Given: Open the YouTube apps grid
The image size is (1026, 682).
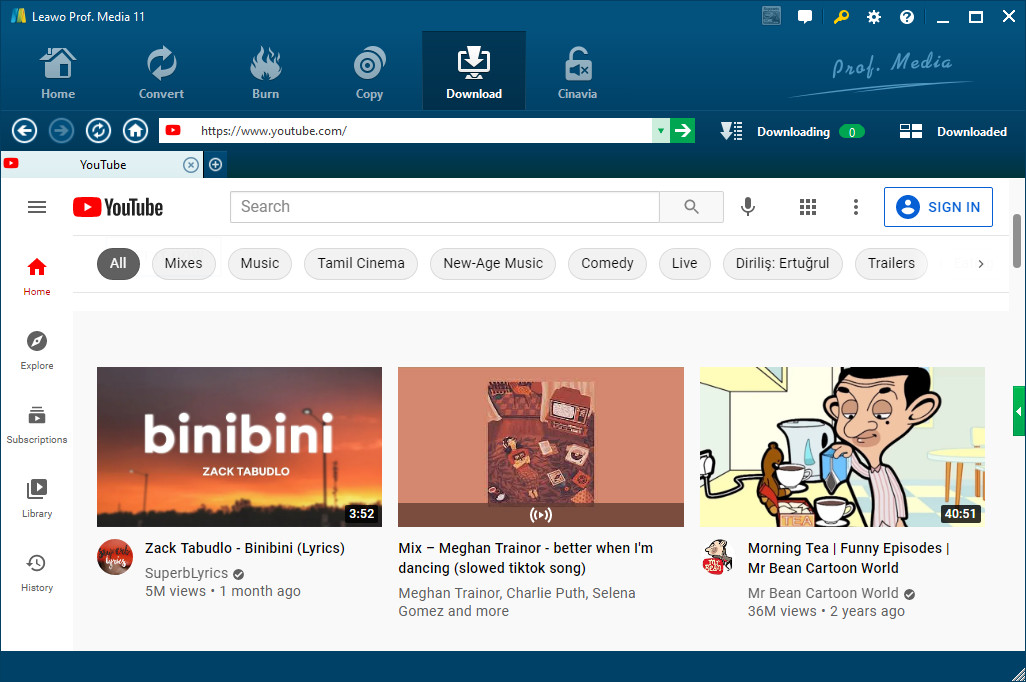Looking at the screenshot, I should click(808, 207).
